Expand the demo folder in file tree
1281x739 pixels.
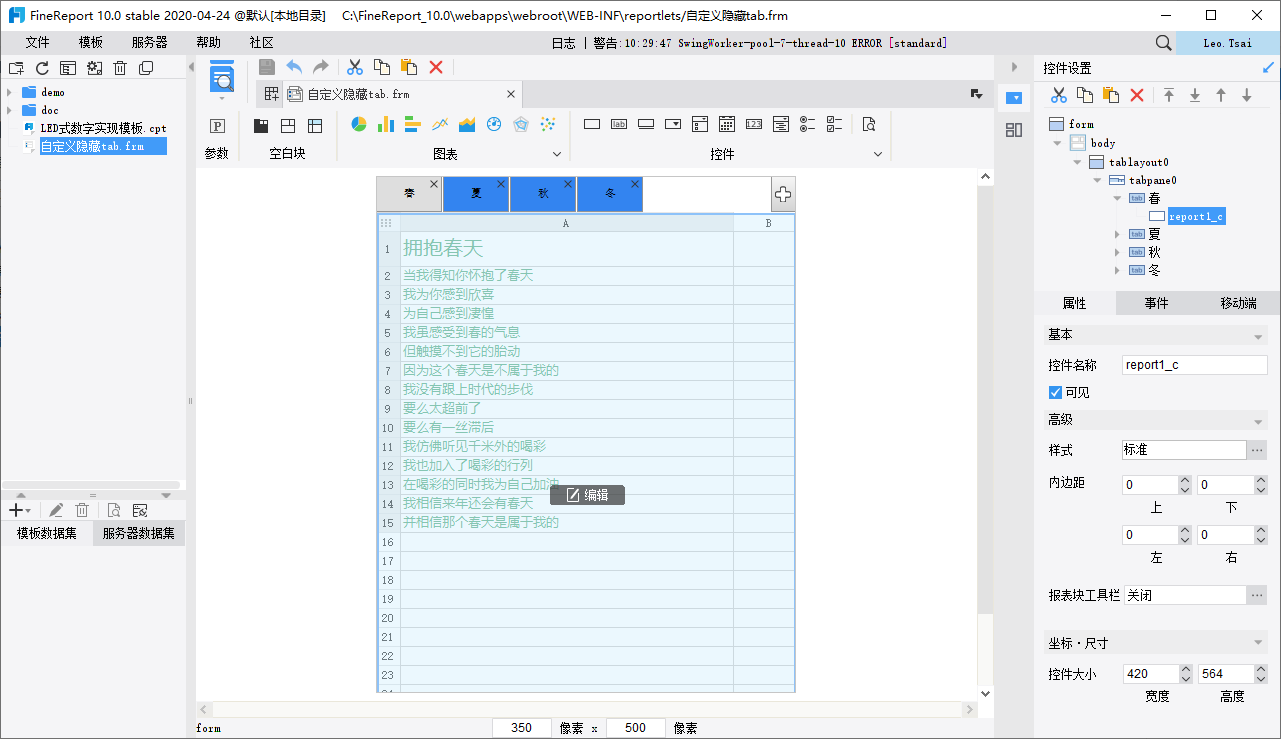click(x=9, y=92)
